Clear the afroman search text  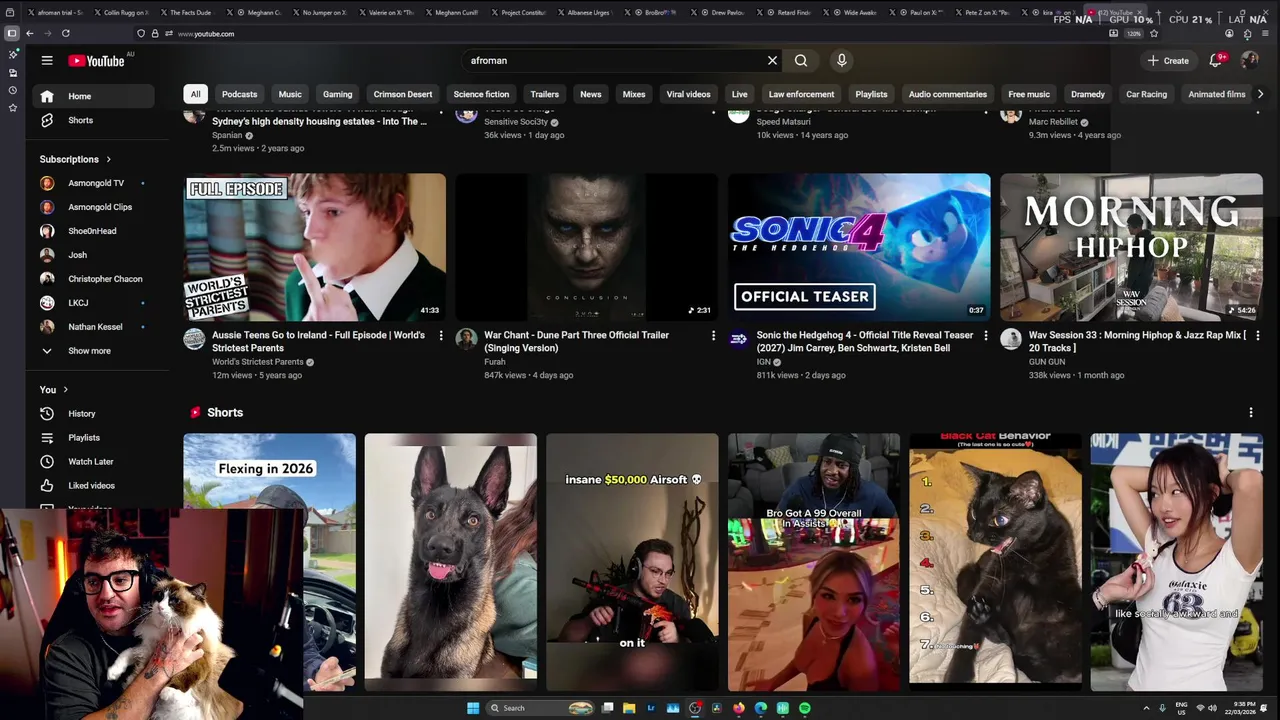coord(772,61)
